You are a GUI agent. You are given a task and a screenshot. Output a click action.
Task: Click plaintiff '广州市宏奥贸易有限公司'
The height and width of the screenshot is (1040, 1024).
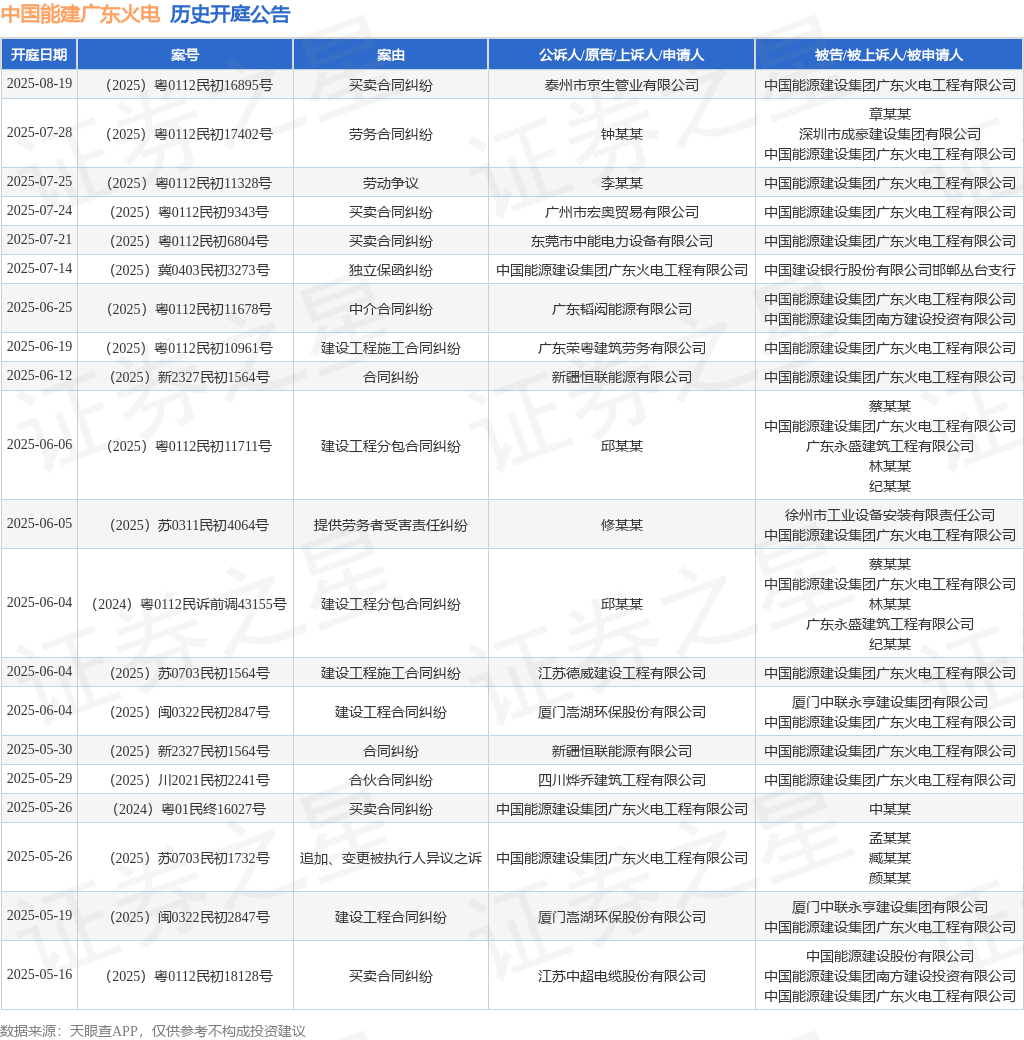[x=621, y=212]
